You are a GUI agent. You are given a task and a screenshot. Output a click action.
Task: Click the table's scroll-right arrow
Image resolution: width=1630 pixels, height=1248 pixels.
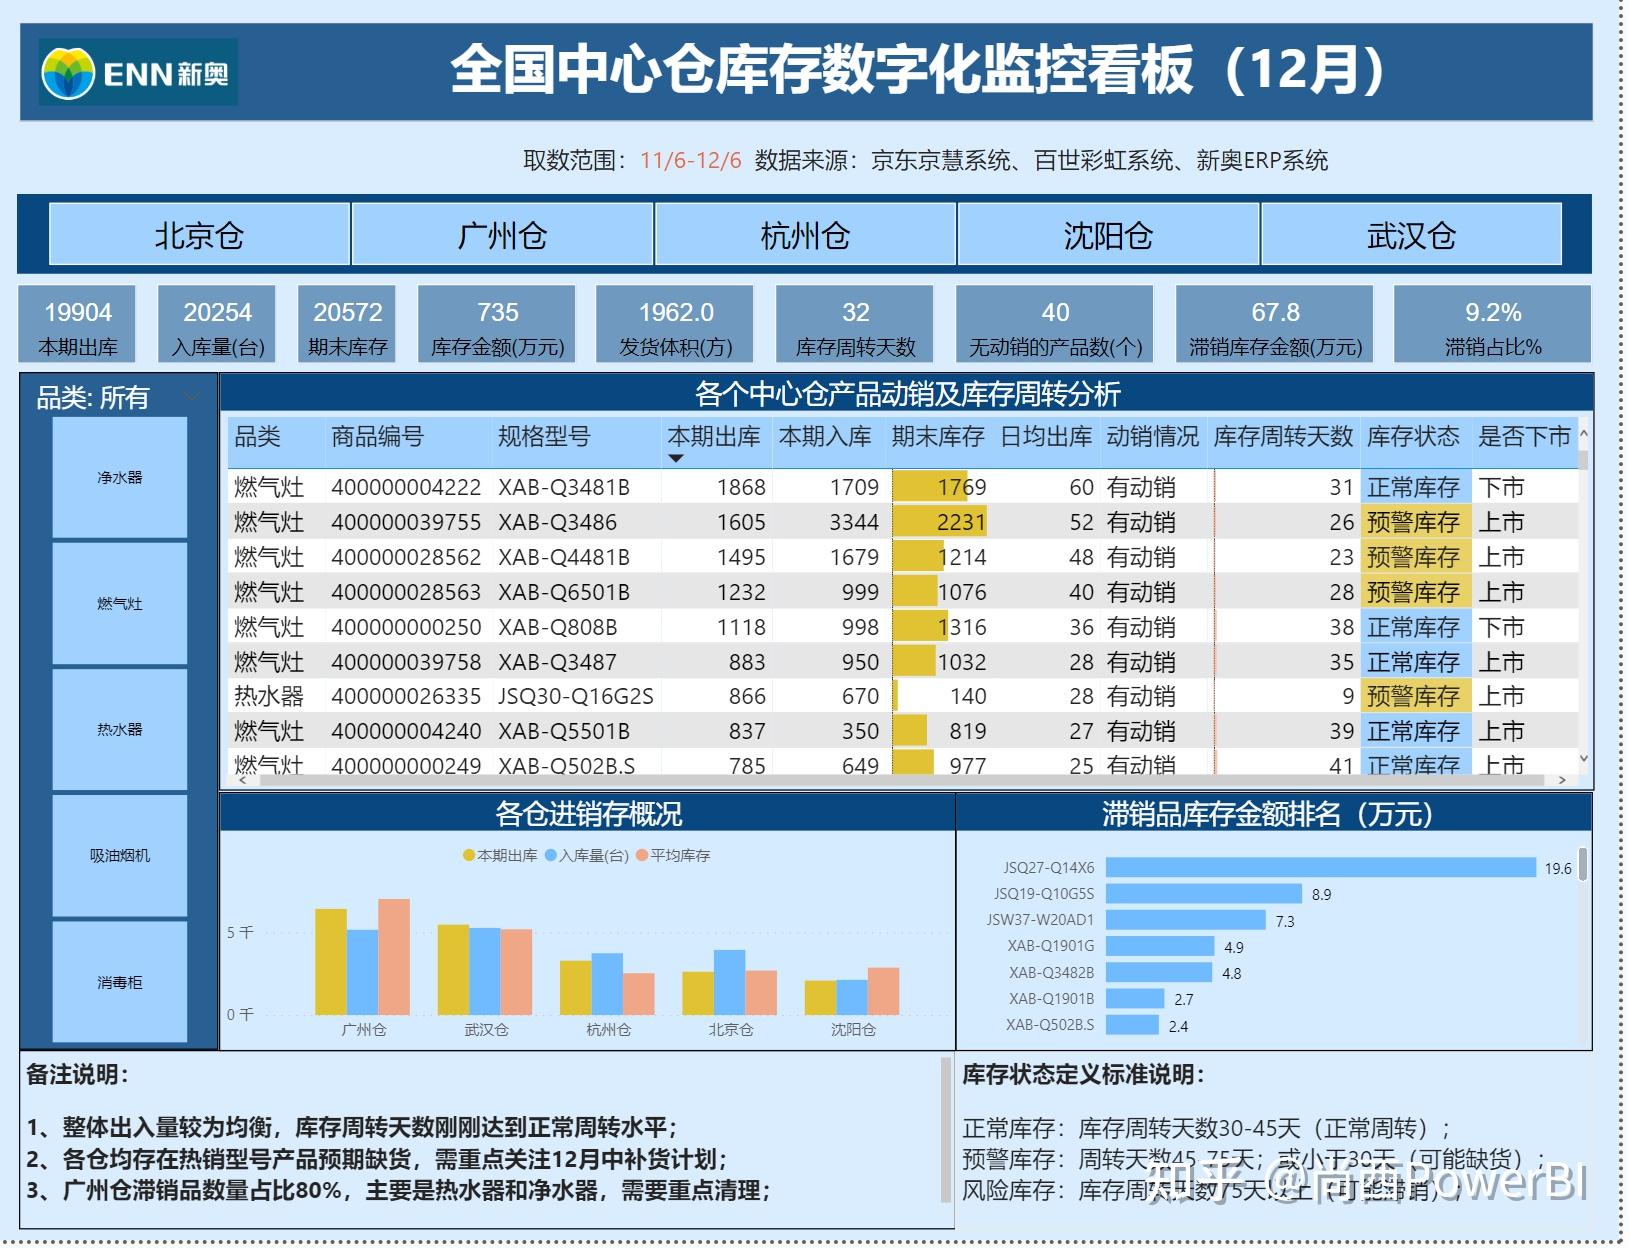1562,780
